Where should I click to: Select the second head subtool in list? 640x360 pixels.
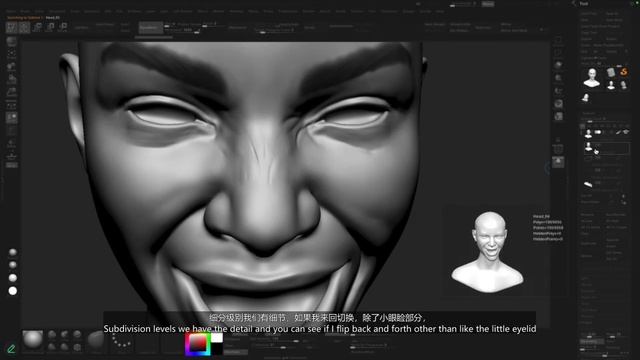click(588, 147)
